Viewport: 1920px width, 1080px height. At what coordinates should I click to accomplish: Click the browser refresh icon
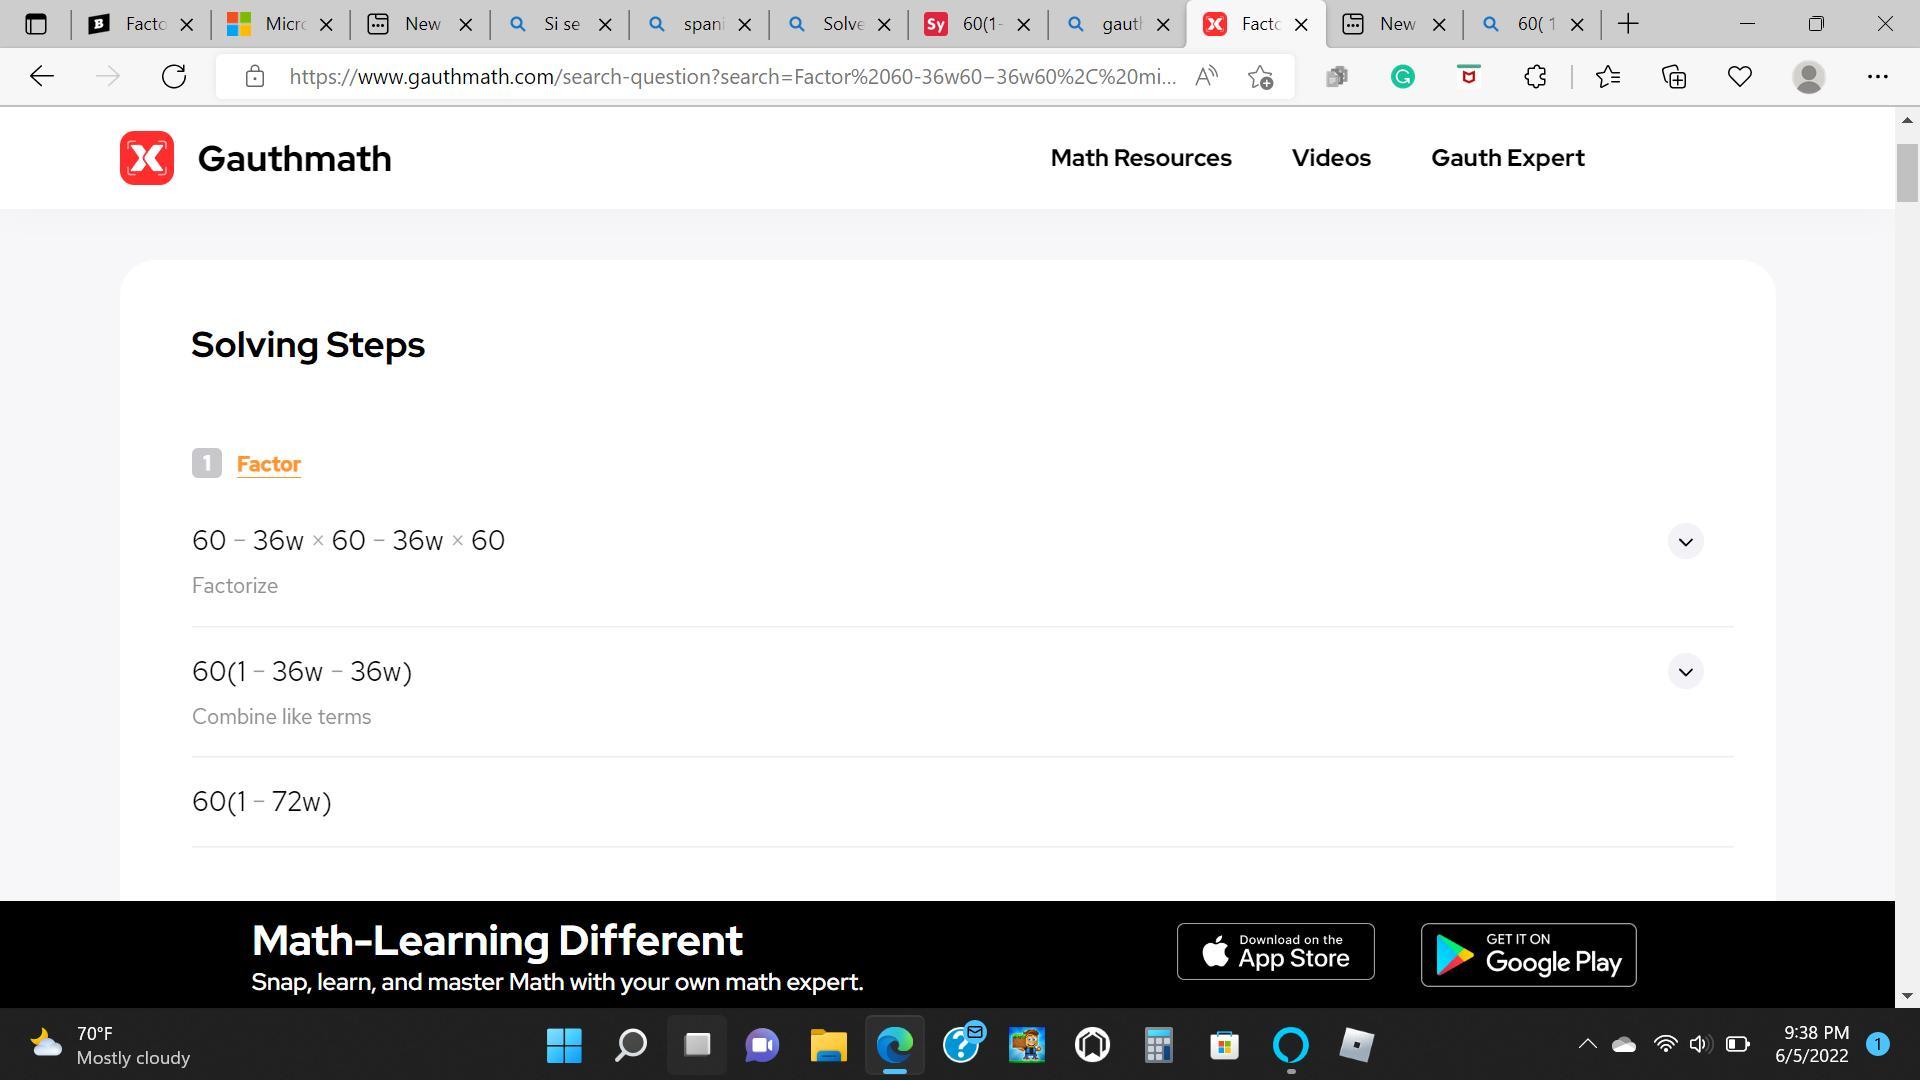[174, 76]
